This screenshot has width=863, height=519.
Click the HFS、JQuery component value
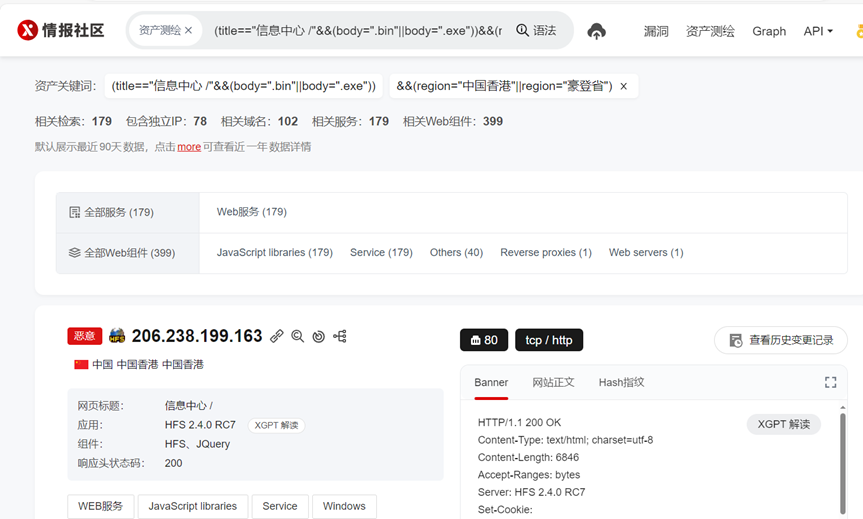pyautogui.click(x=197, y=444)
